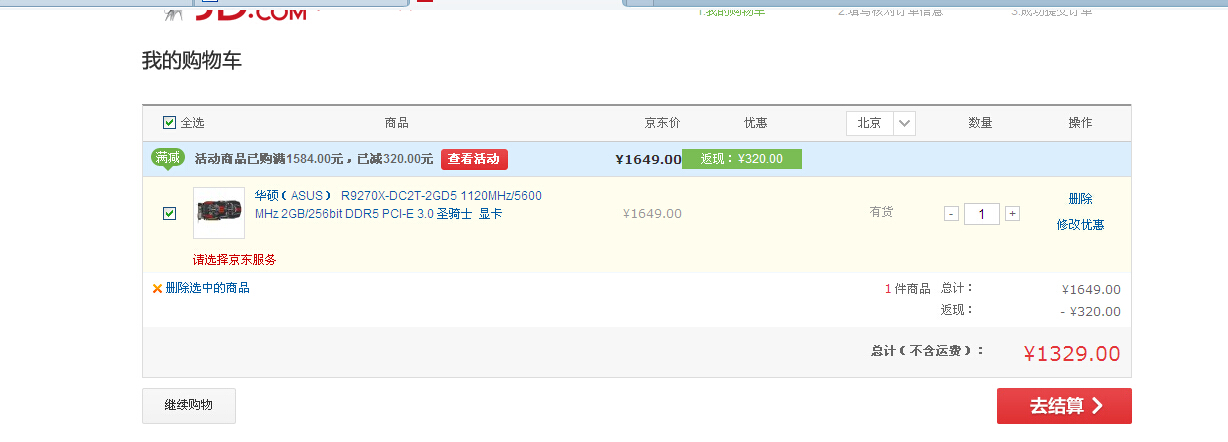1228x442 pixels.
Task: Click the 优惠 column header
Action: (756, 123)
